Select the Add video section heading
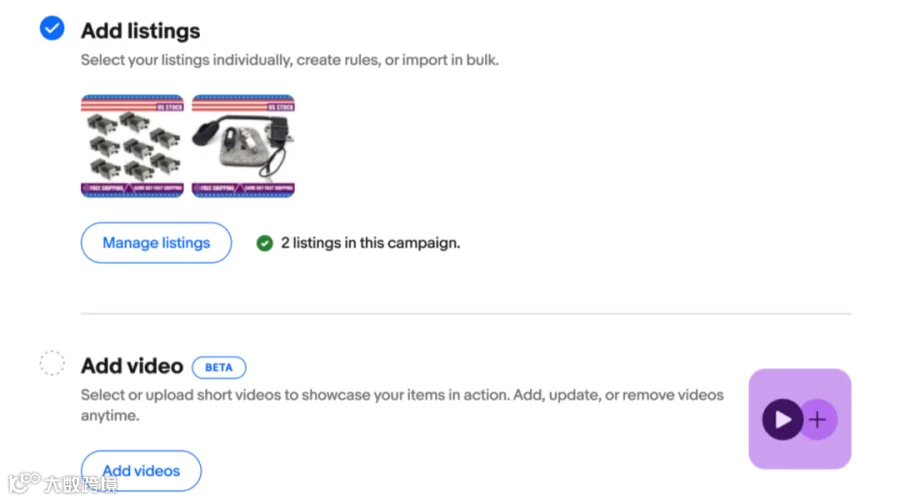This screenshot has height=501, width=900. click(132, 366)
